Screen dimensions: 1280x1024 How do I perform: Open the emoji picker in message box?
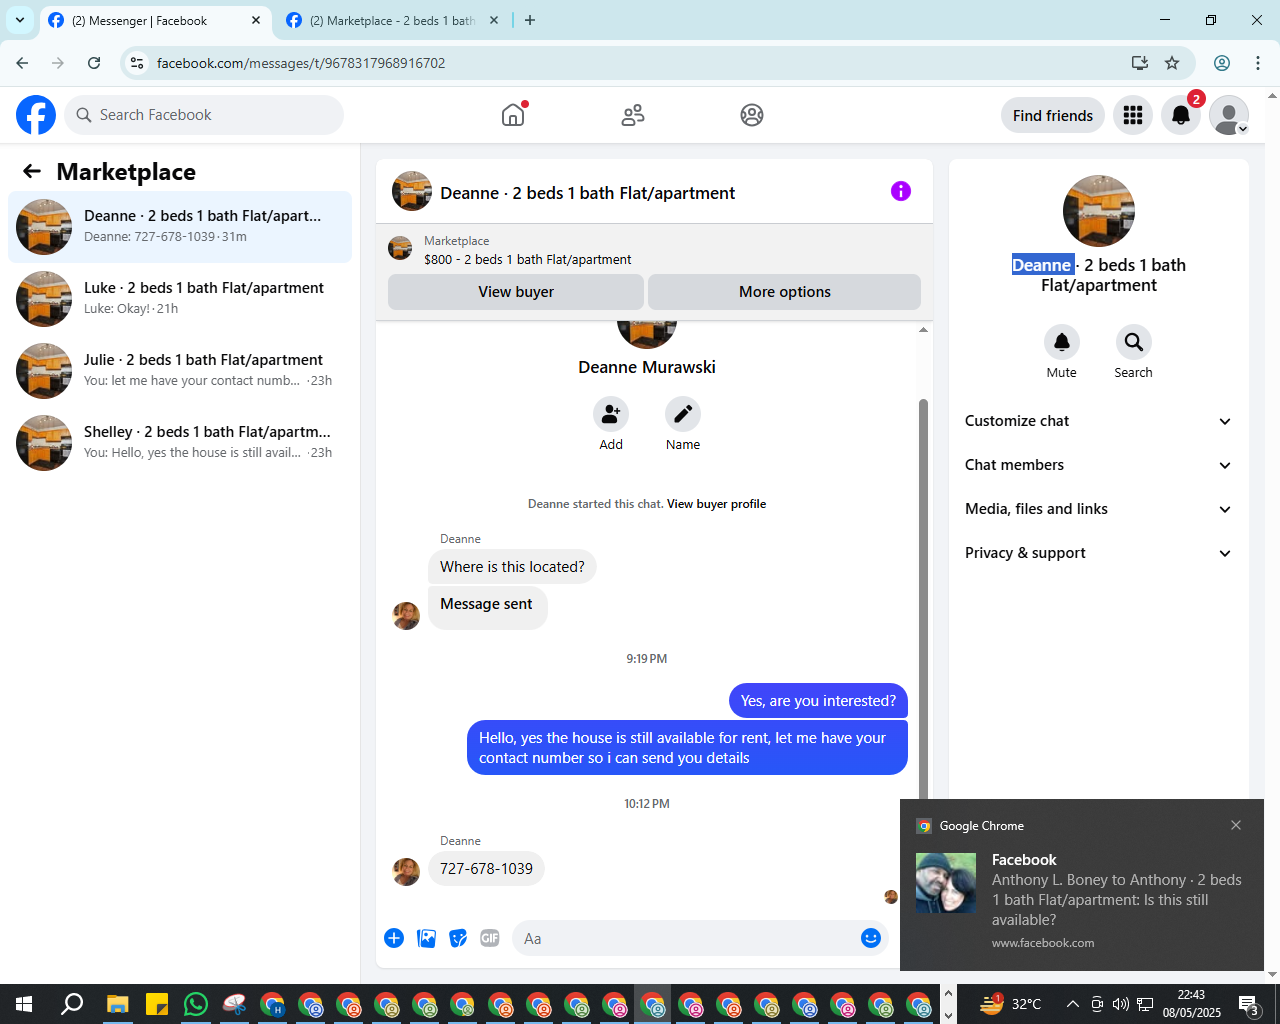871,938
